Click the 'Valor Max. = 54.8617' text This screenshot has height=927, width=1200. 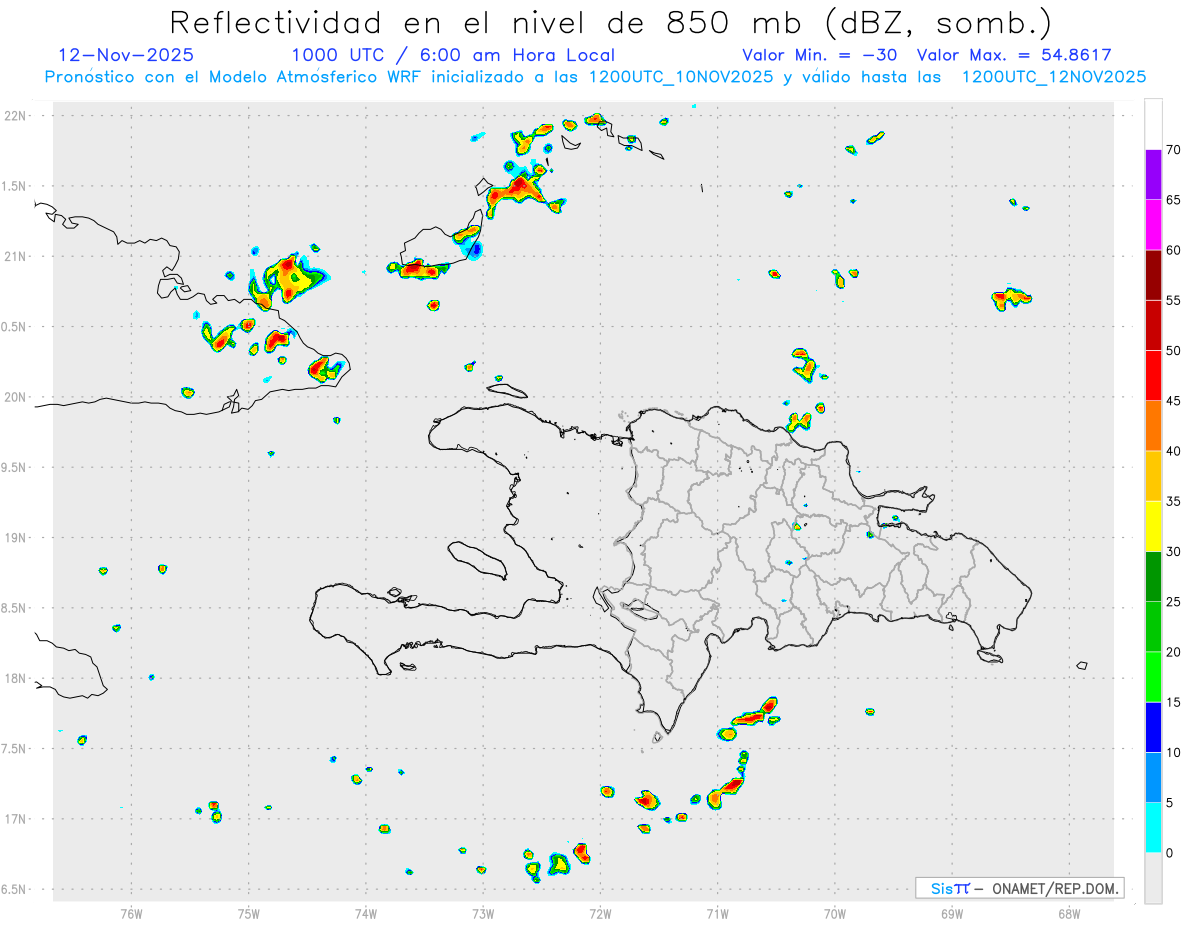point(1014,55)
